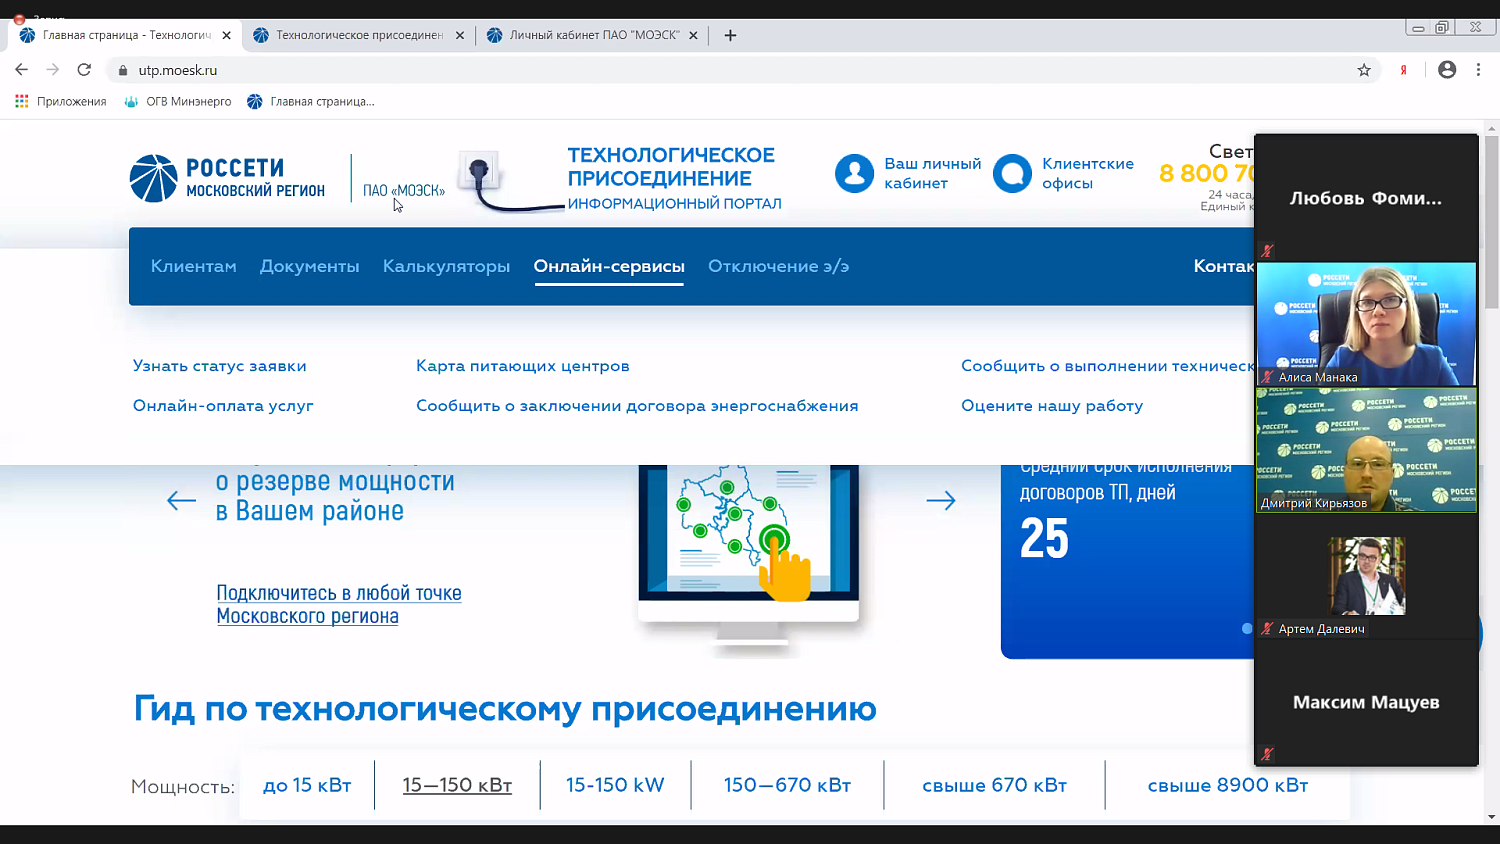The height and width of the screenshot is (844, 1500).
Task: Click Дмитрий Кирьязов video tile
Action: coord(1366,450)
